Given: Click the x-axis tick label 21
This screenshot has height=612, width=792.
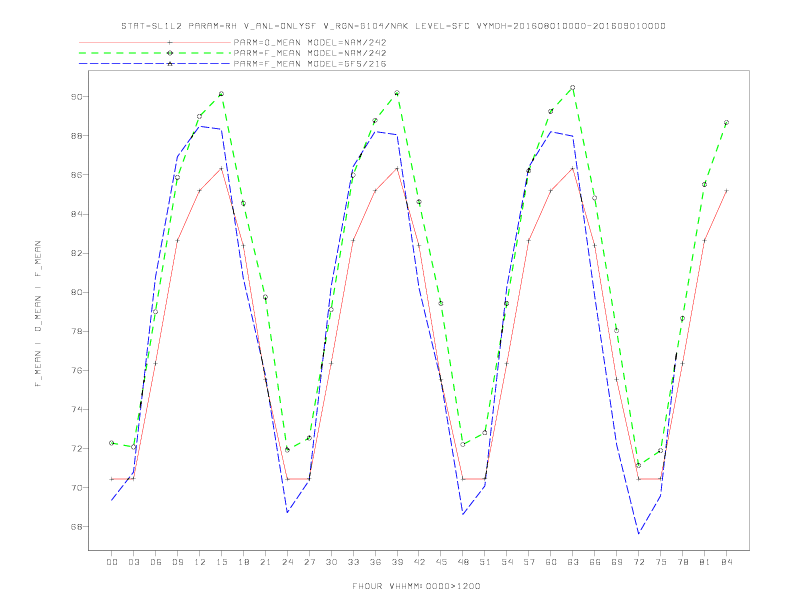Looking at the screenshot, I should pyautogui.click(x=265, y=562).
